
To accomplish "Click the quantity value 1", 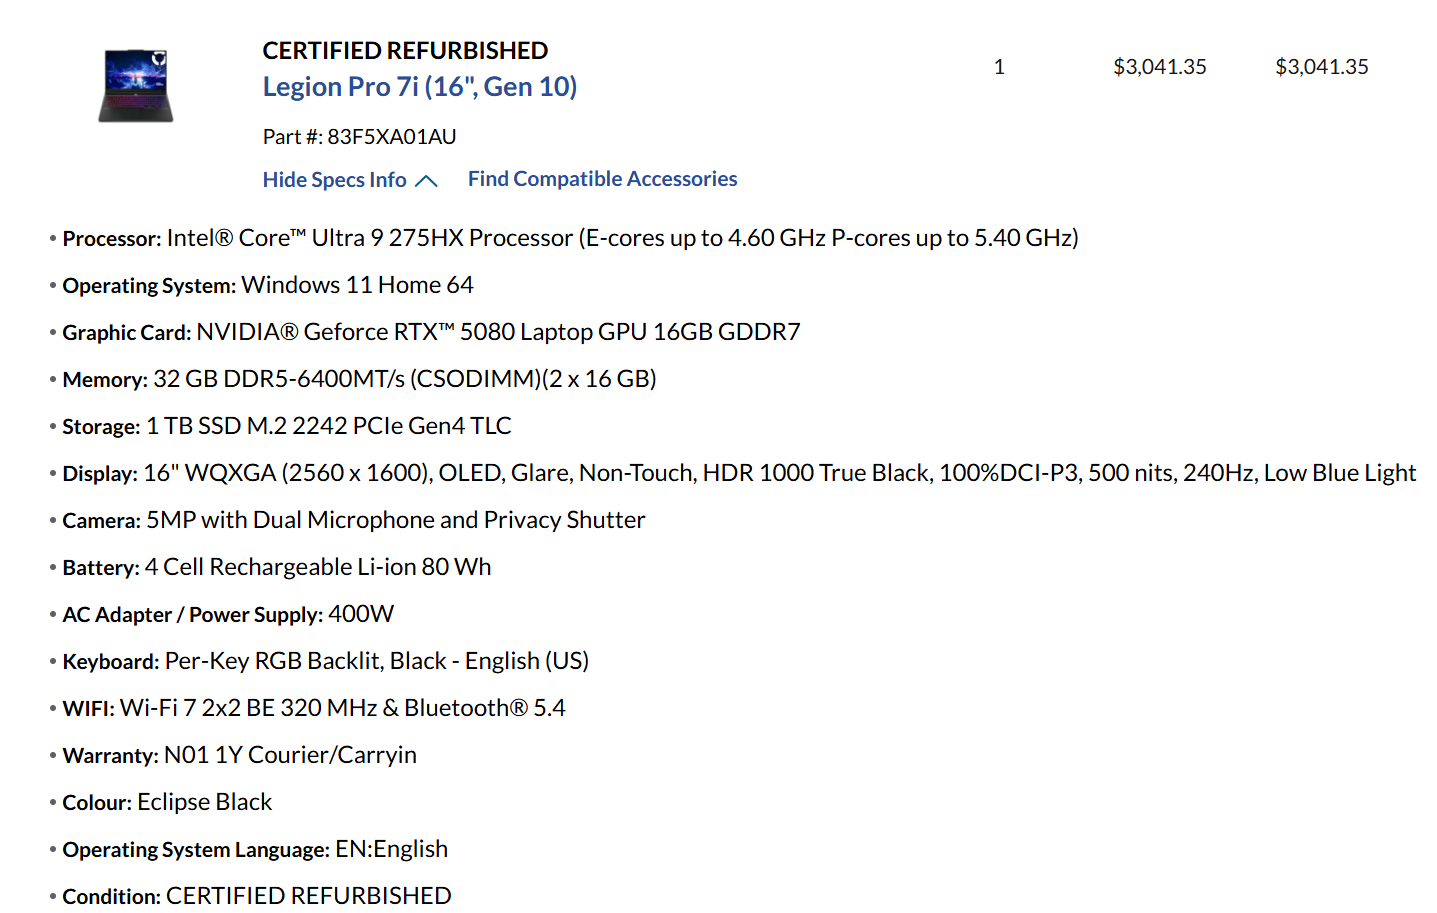I will pos(999,67).
